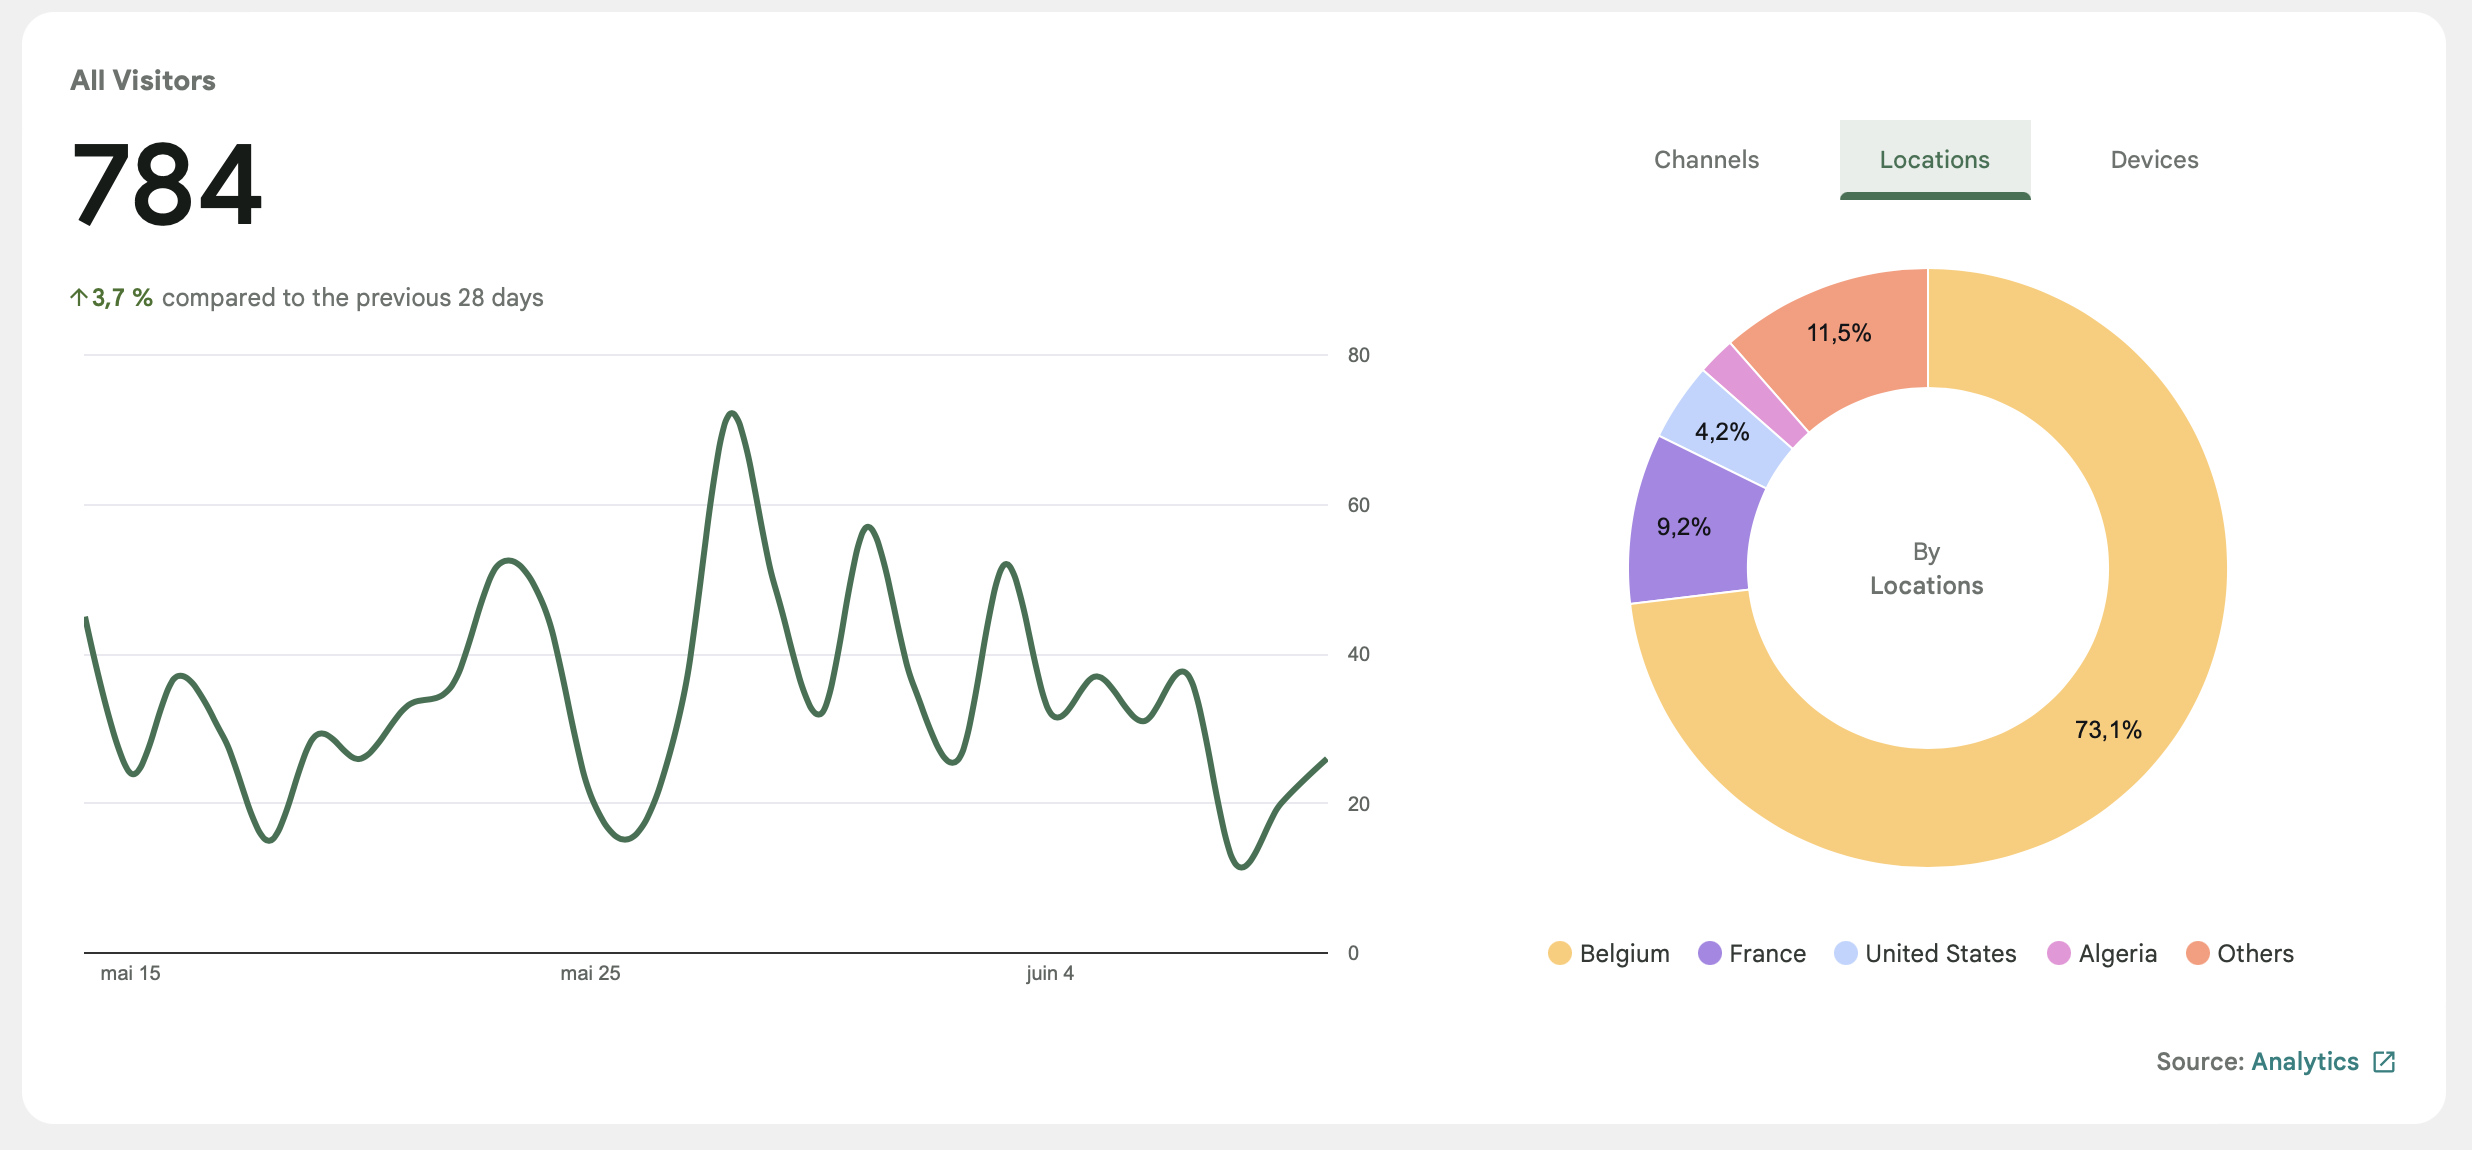Switch to the Channels tab
The width and height of the screenshot is (2472, 1150).
tap(1706, 160)
